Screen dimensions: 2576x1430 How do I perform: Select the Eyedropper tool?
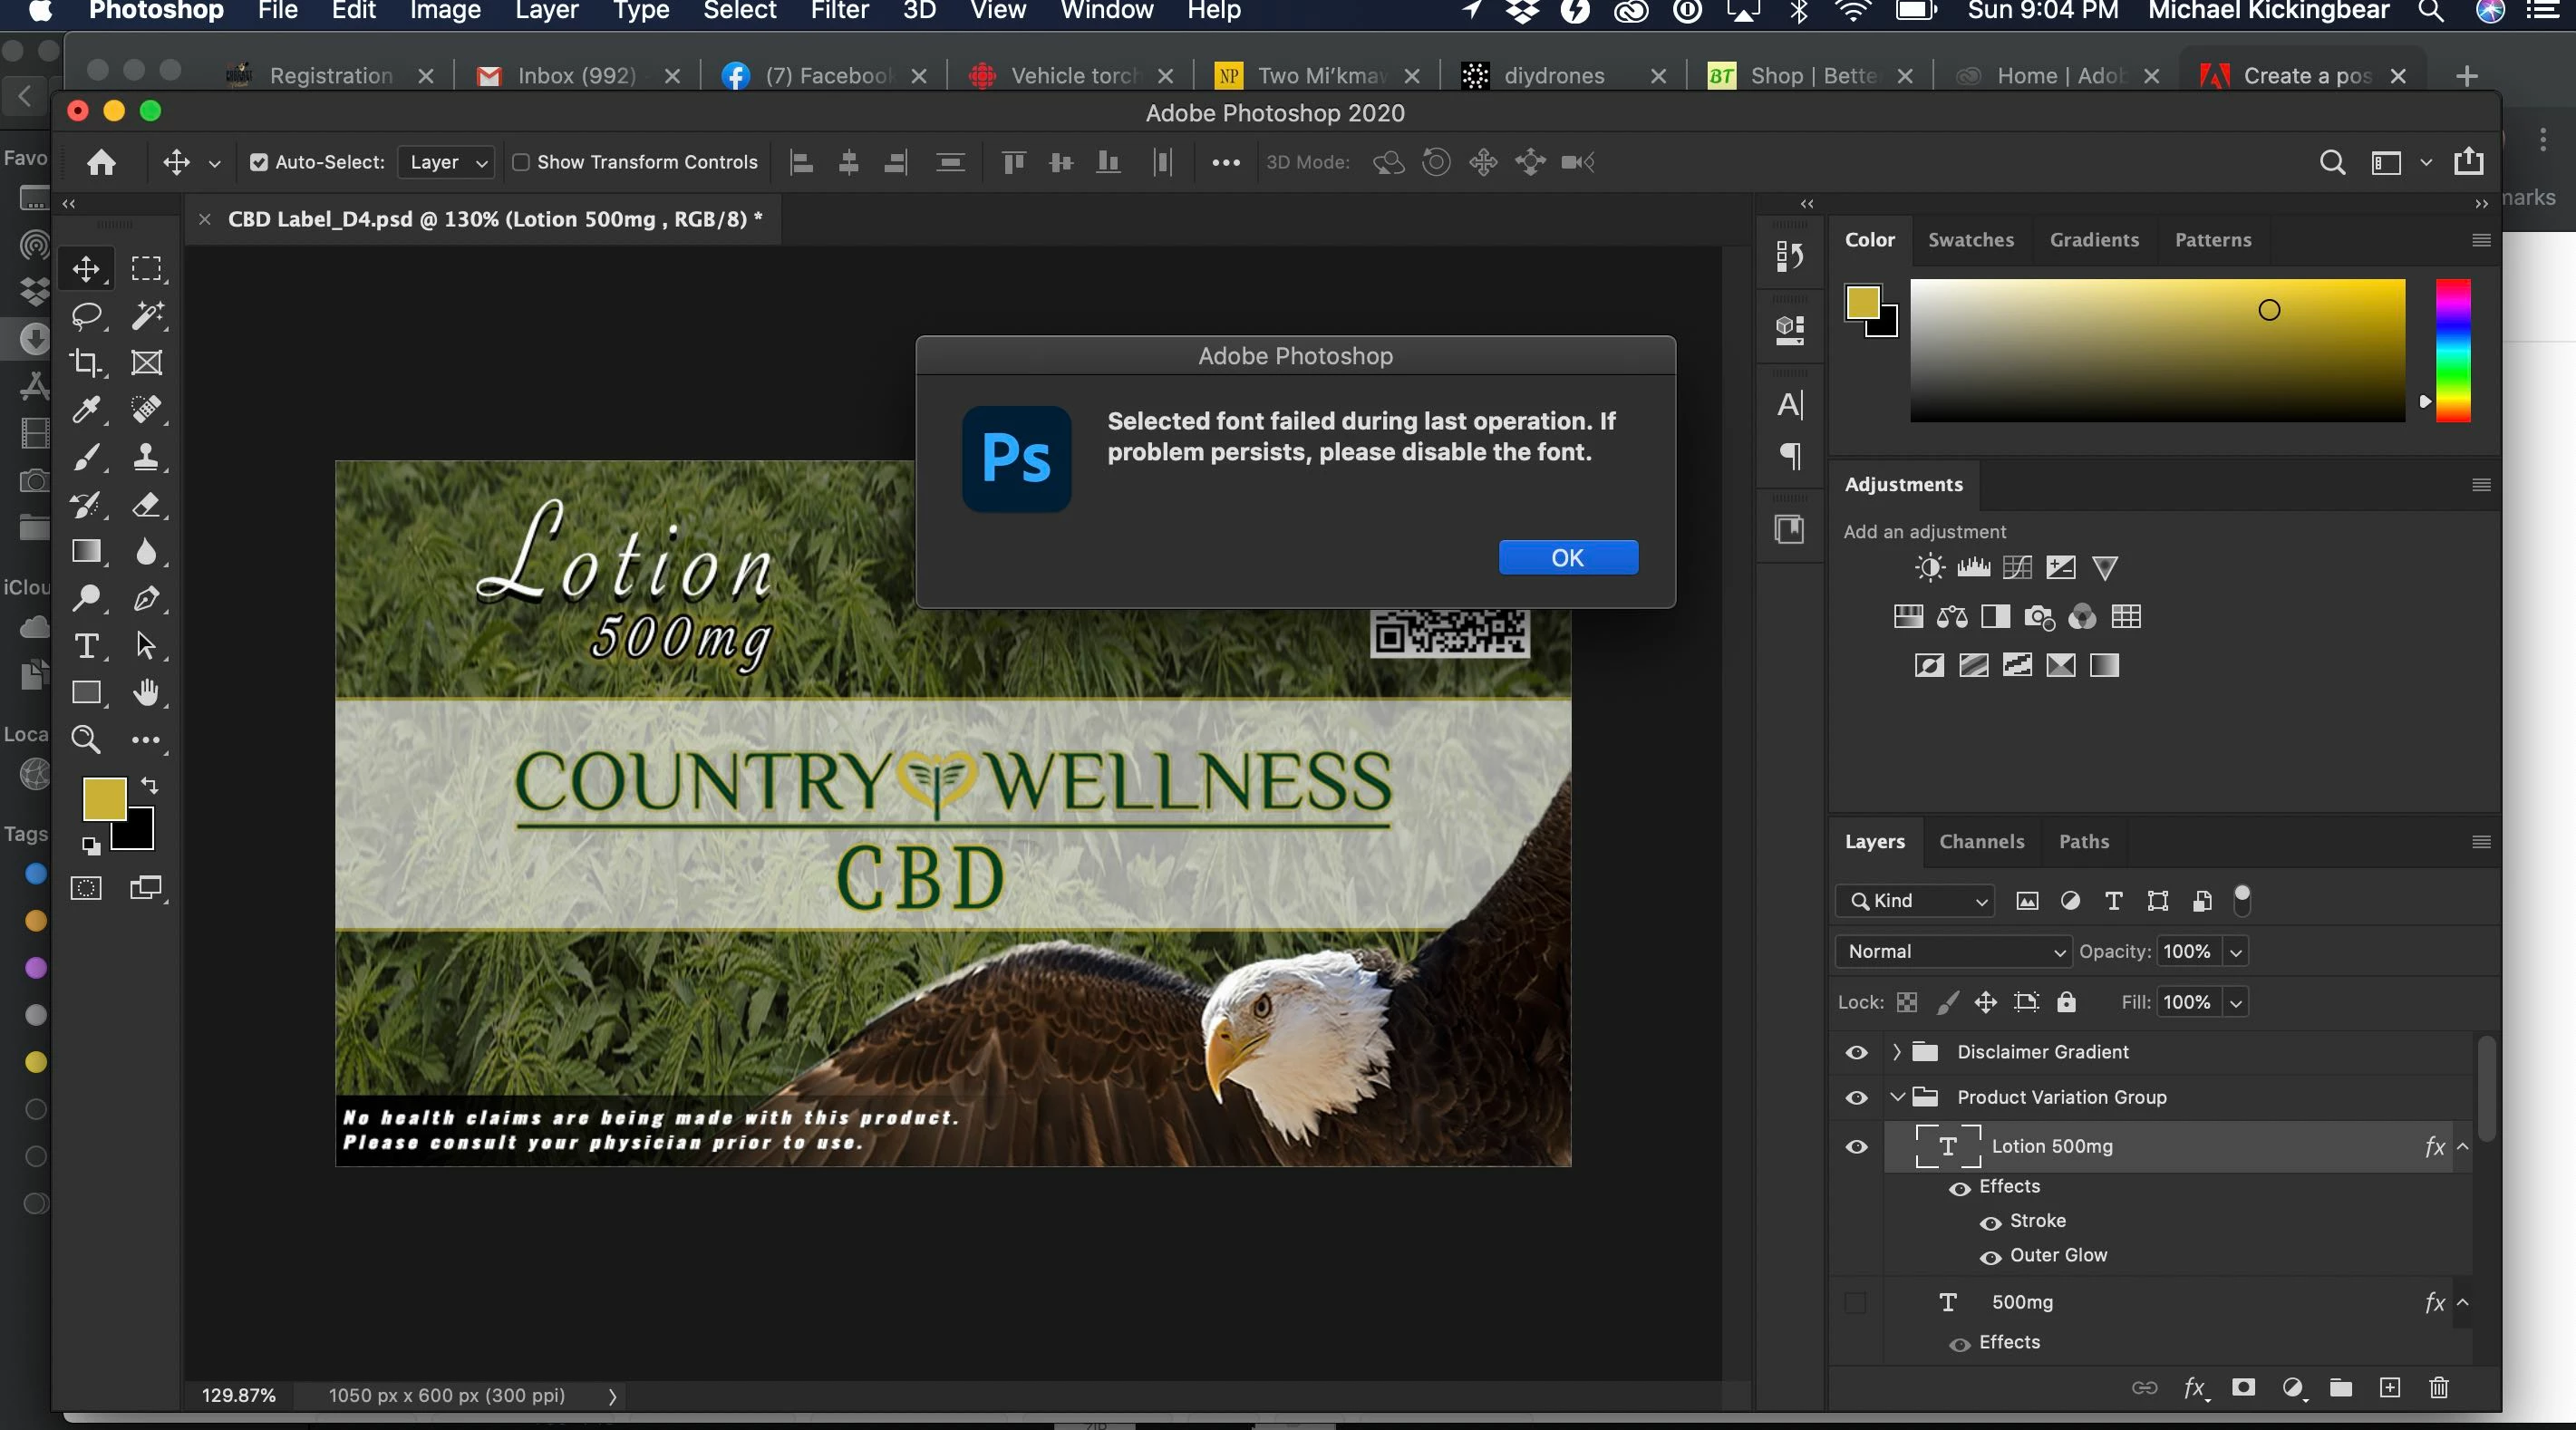(86, 410)
